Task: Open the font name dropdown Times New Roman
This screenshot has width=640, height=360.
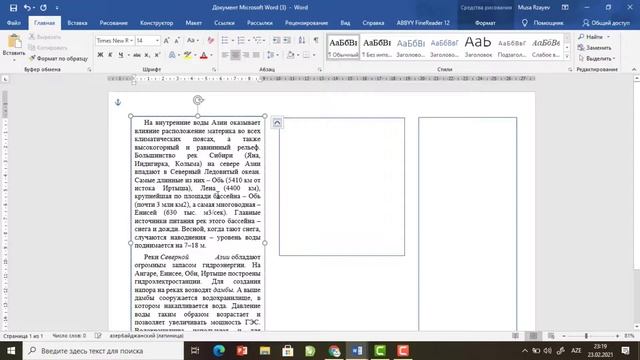Action: click(132, 40)
